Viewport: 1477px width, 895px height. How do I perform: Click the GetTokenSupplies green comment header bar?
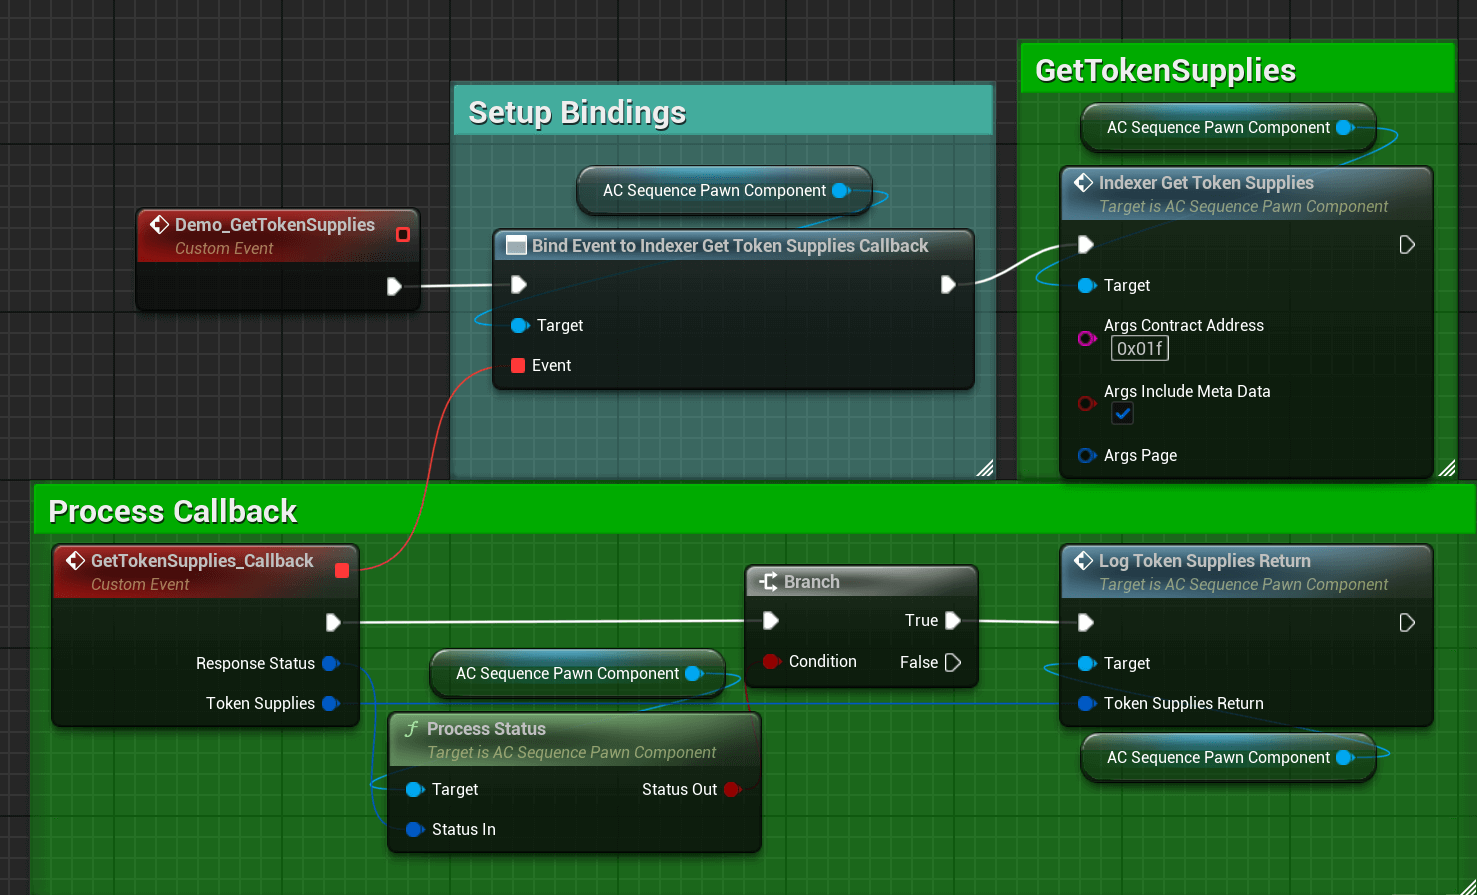tap(1165, 71)
